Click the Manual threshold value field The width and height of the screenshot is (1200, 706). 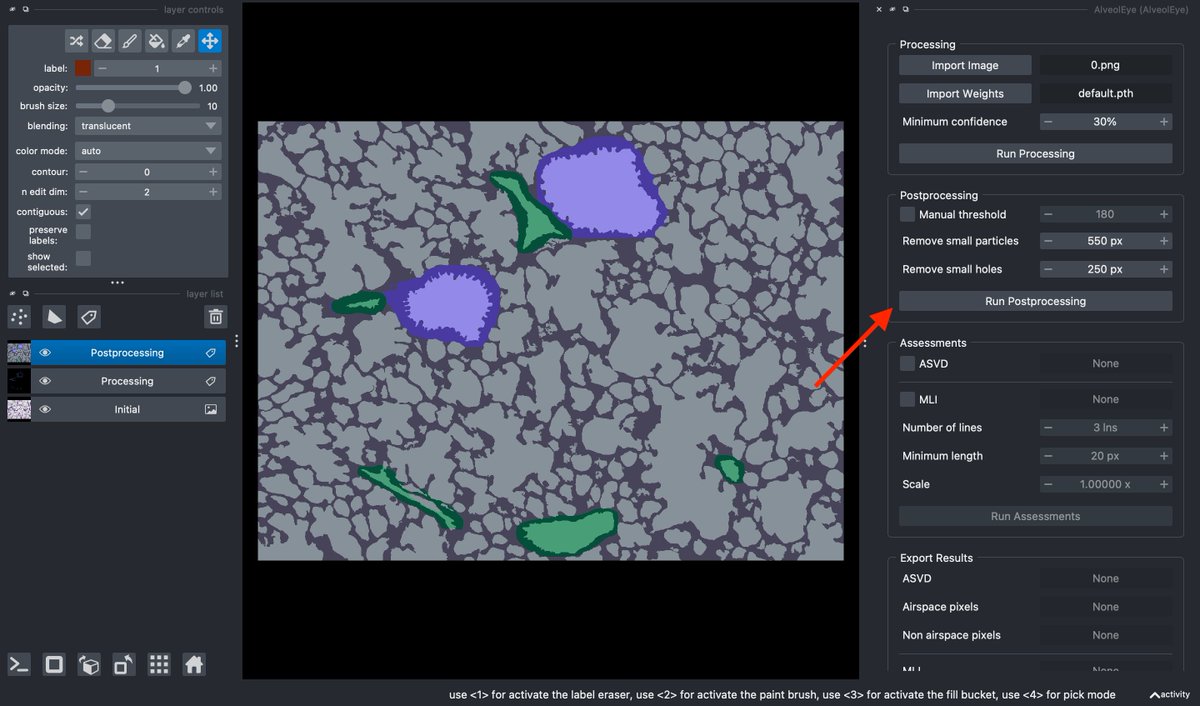click(1105, 214)
